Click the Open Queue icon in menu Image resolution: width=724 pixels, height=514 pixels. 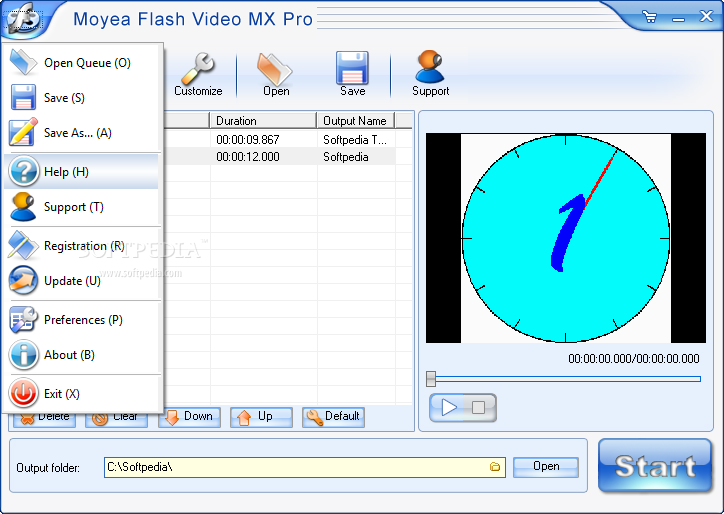[23, 62]
